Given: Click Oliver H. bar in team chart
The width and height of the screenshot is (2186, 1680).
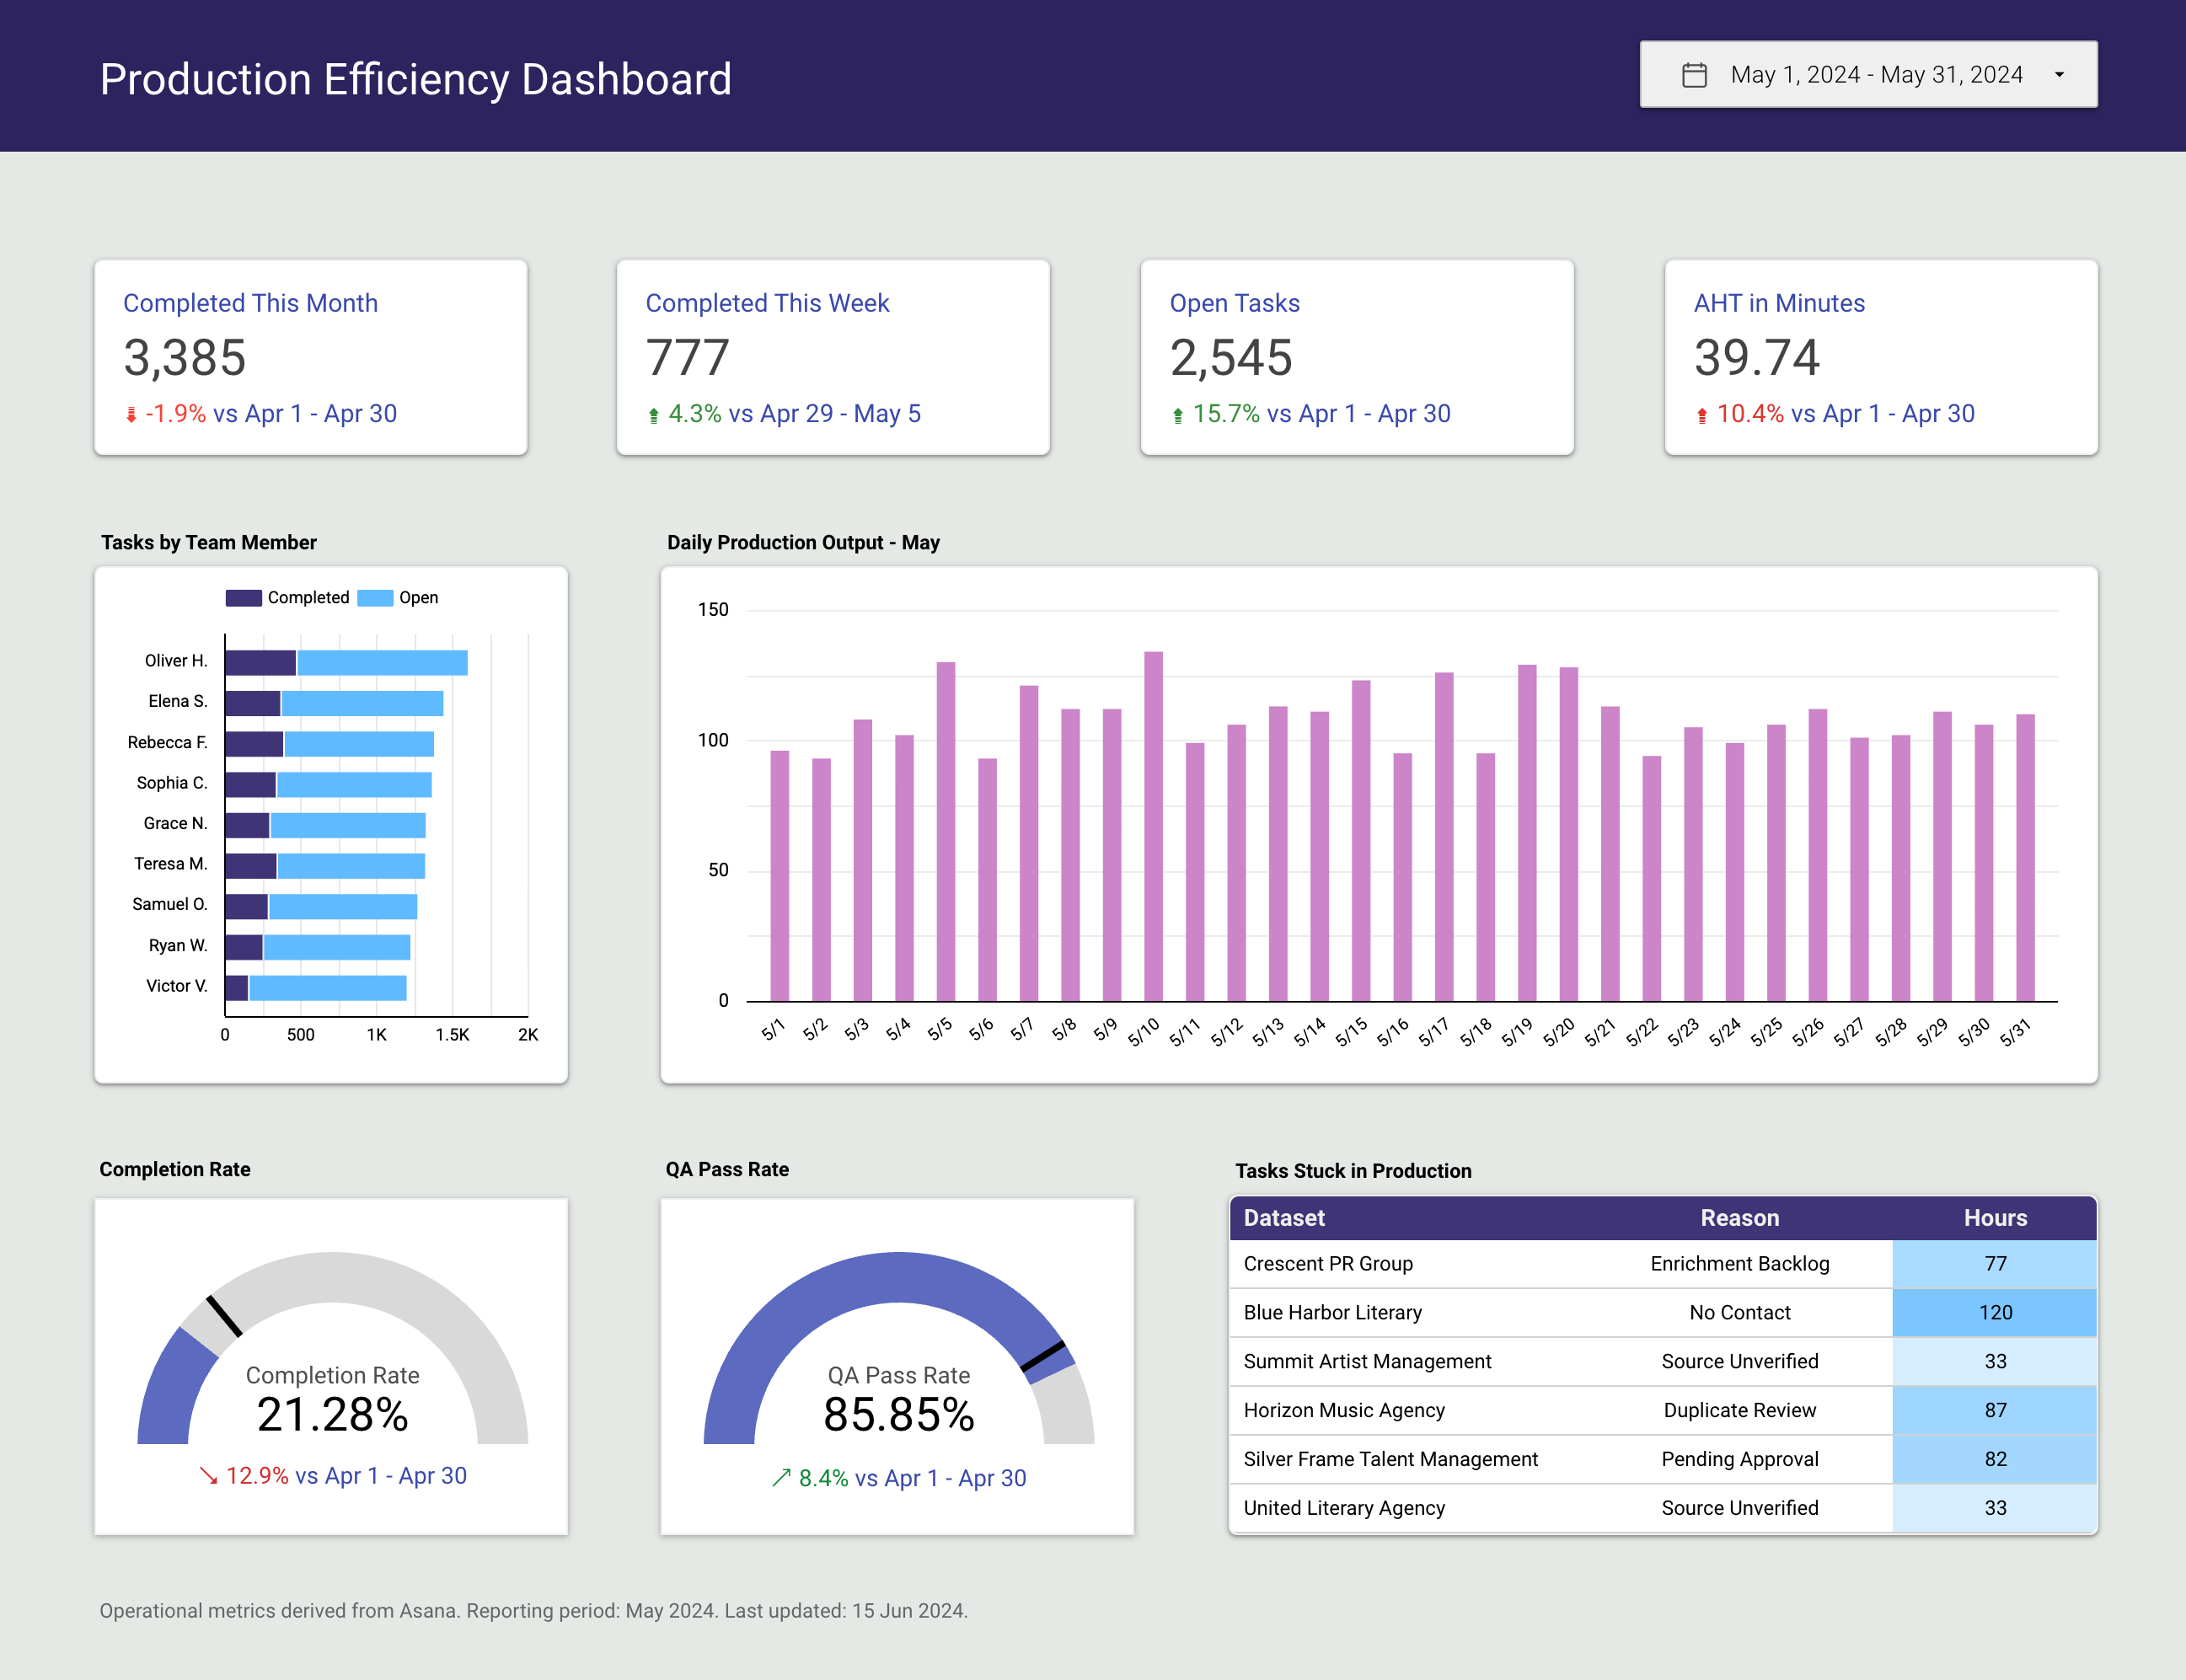Looking at the screenshot, I should tap(346, 662).
